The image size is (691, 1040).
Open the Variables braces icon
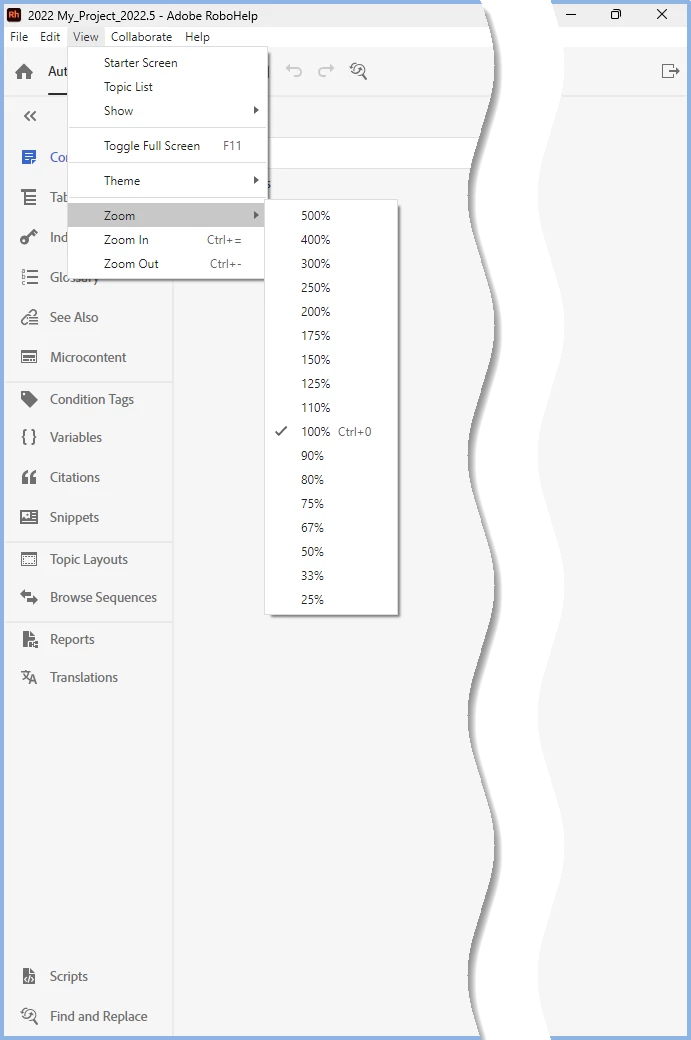(29, 436)
